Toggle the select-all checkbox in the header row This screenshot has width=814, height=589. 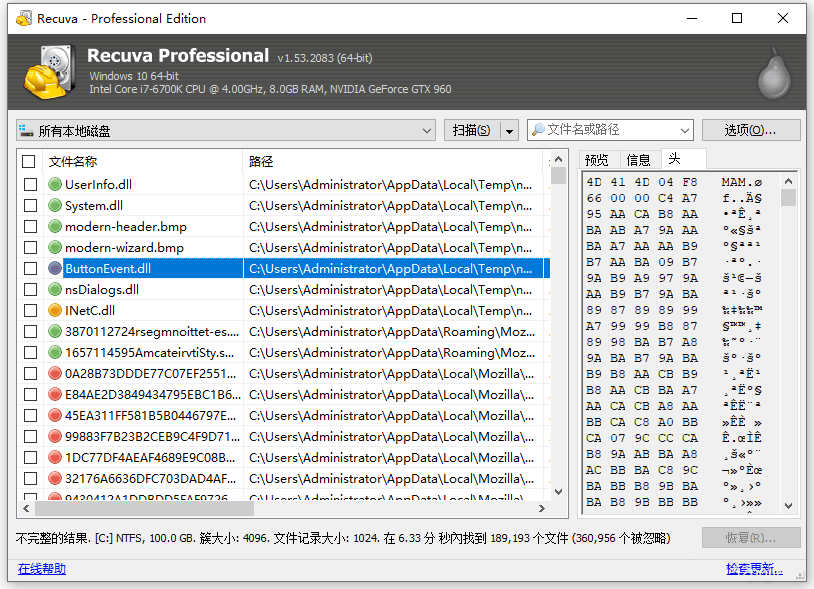coord(29,161)
